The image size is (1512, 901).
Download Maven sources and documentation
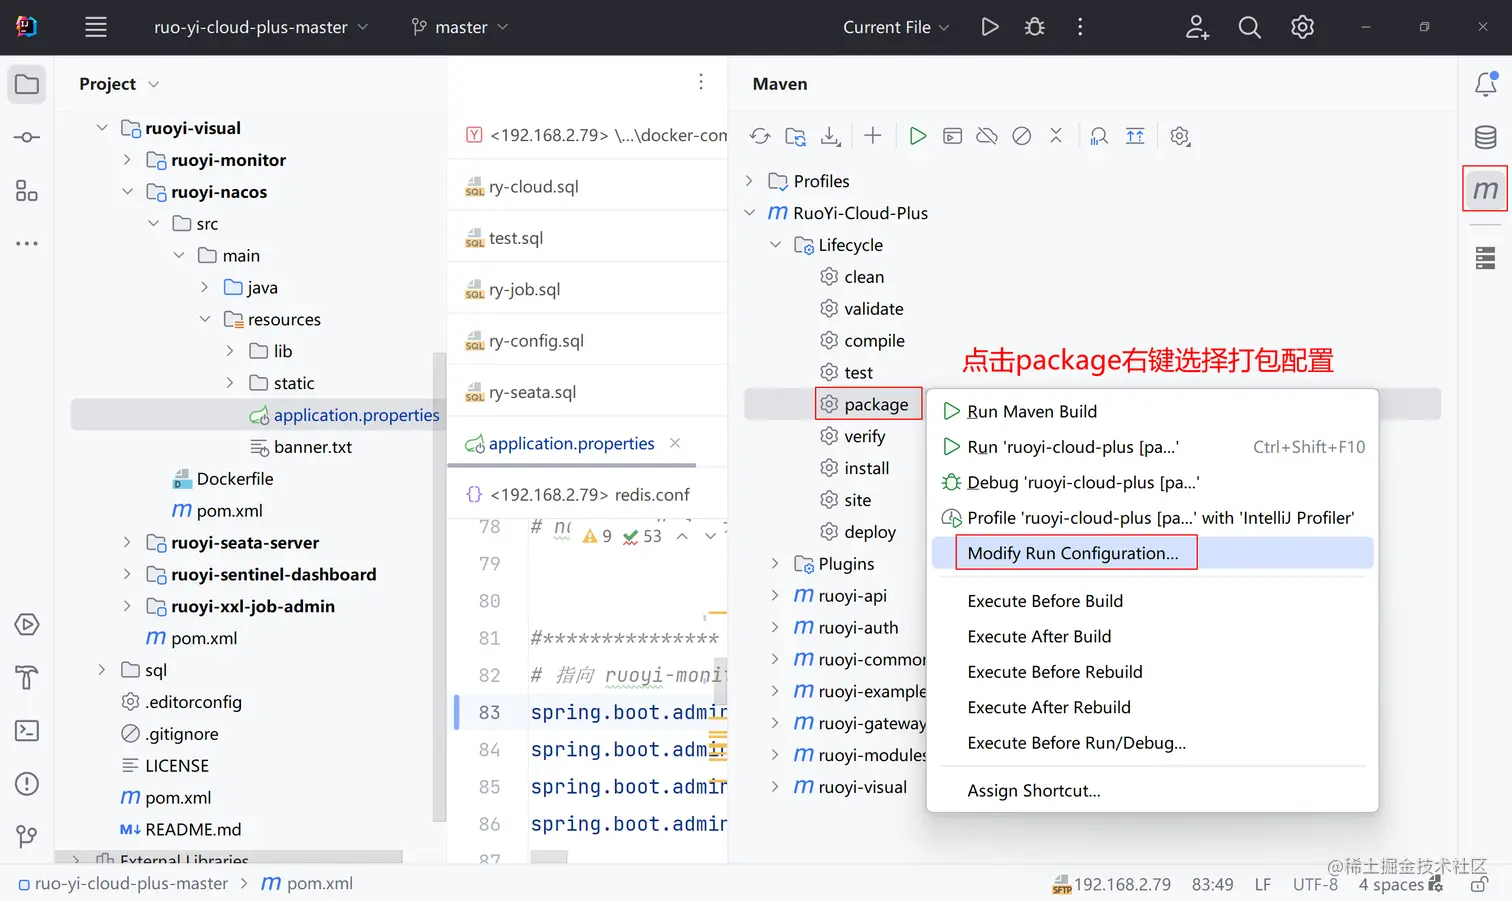tap(831, 136)
